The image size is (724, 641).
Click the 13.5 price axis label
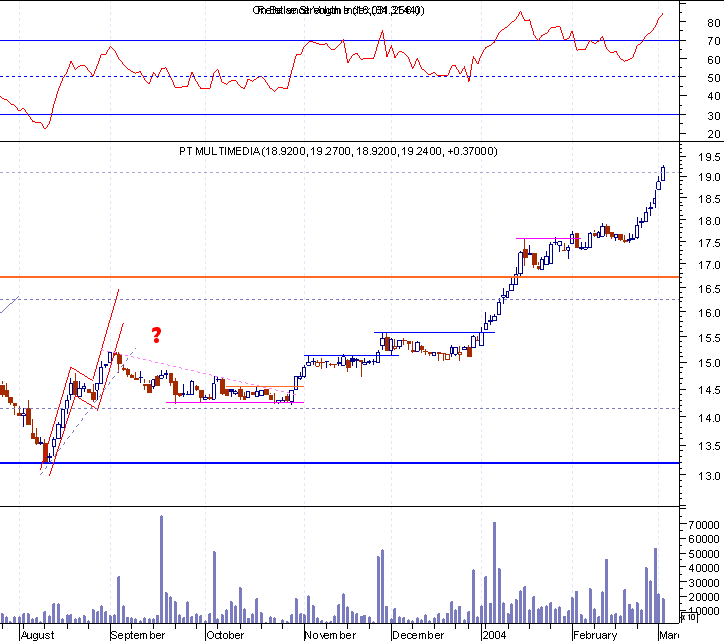point(709,446)
